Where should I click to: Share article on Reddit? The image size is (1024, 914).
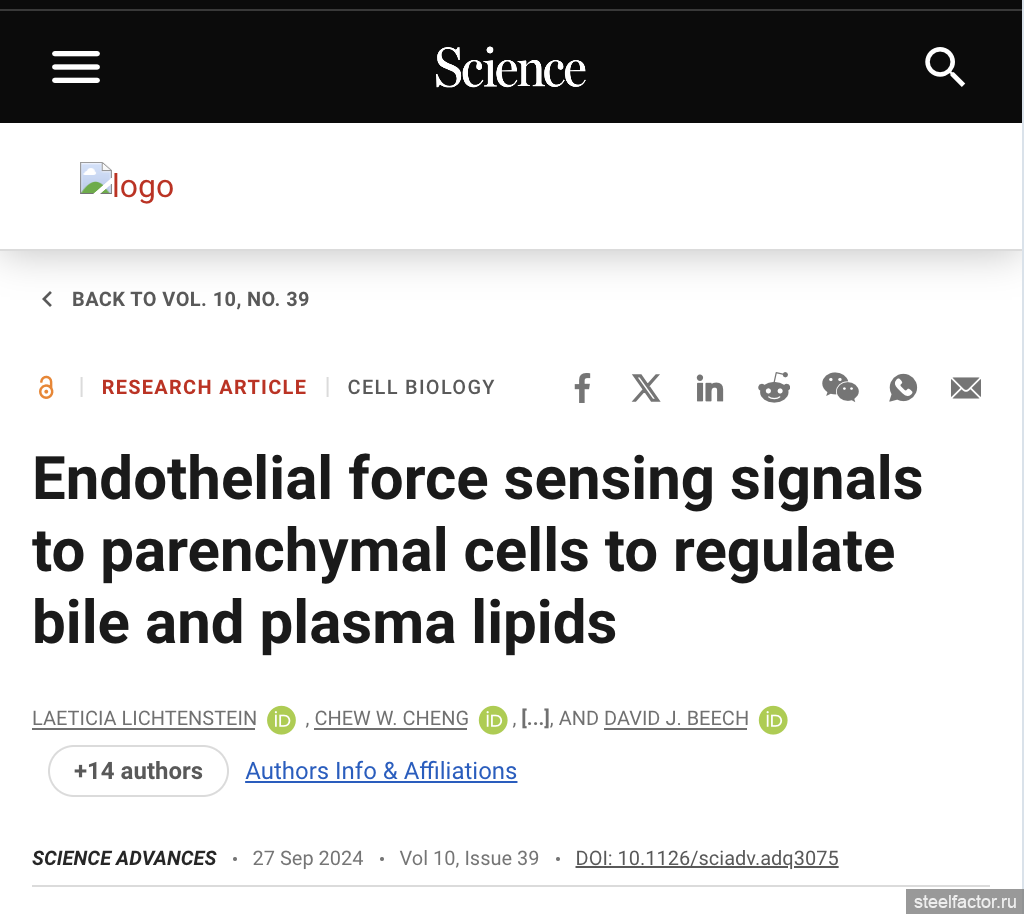coord(774,387)
